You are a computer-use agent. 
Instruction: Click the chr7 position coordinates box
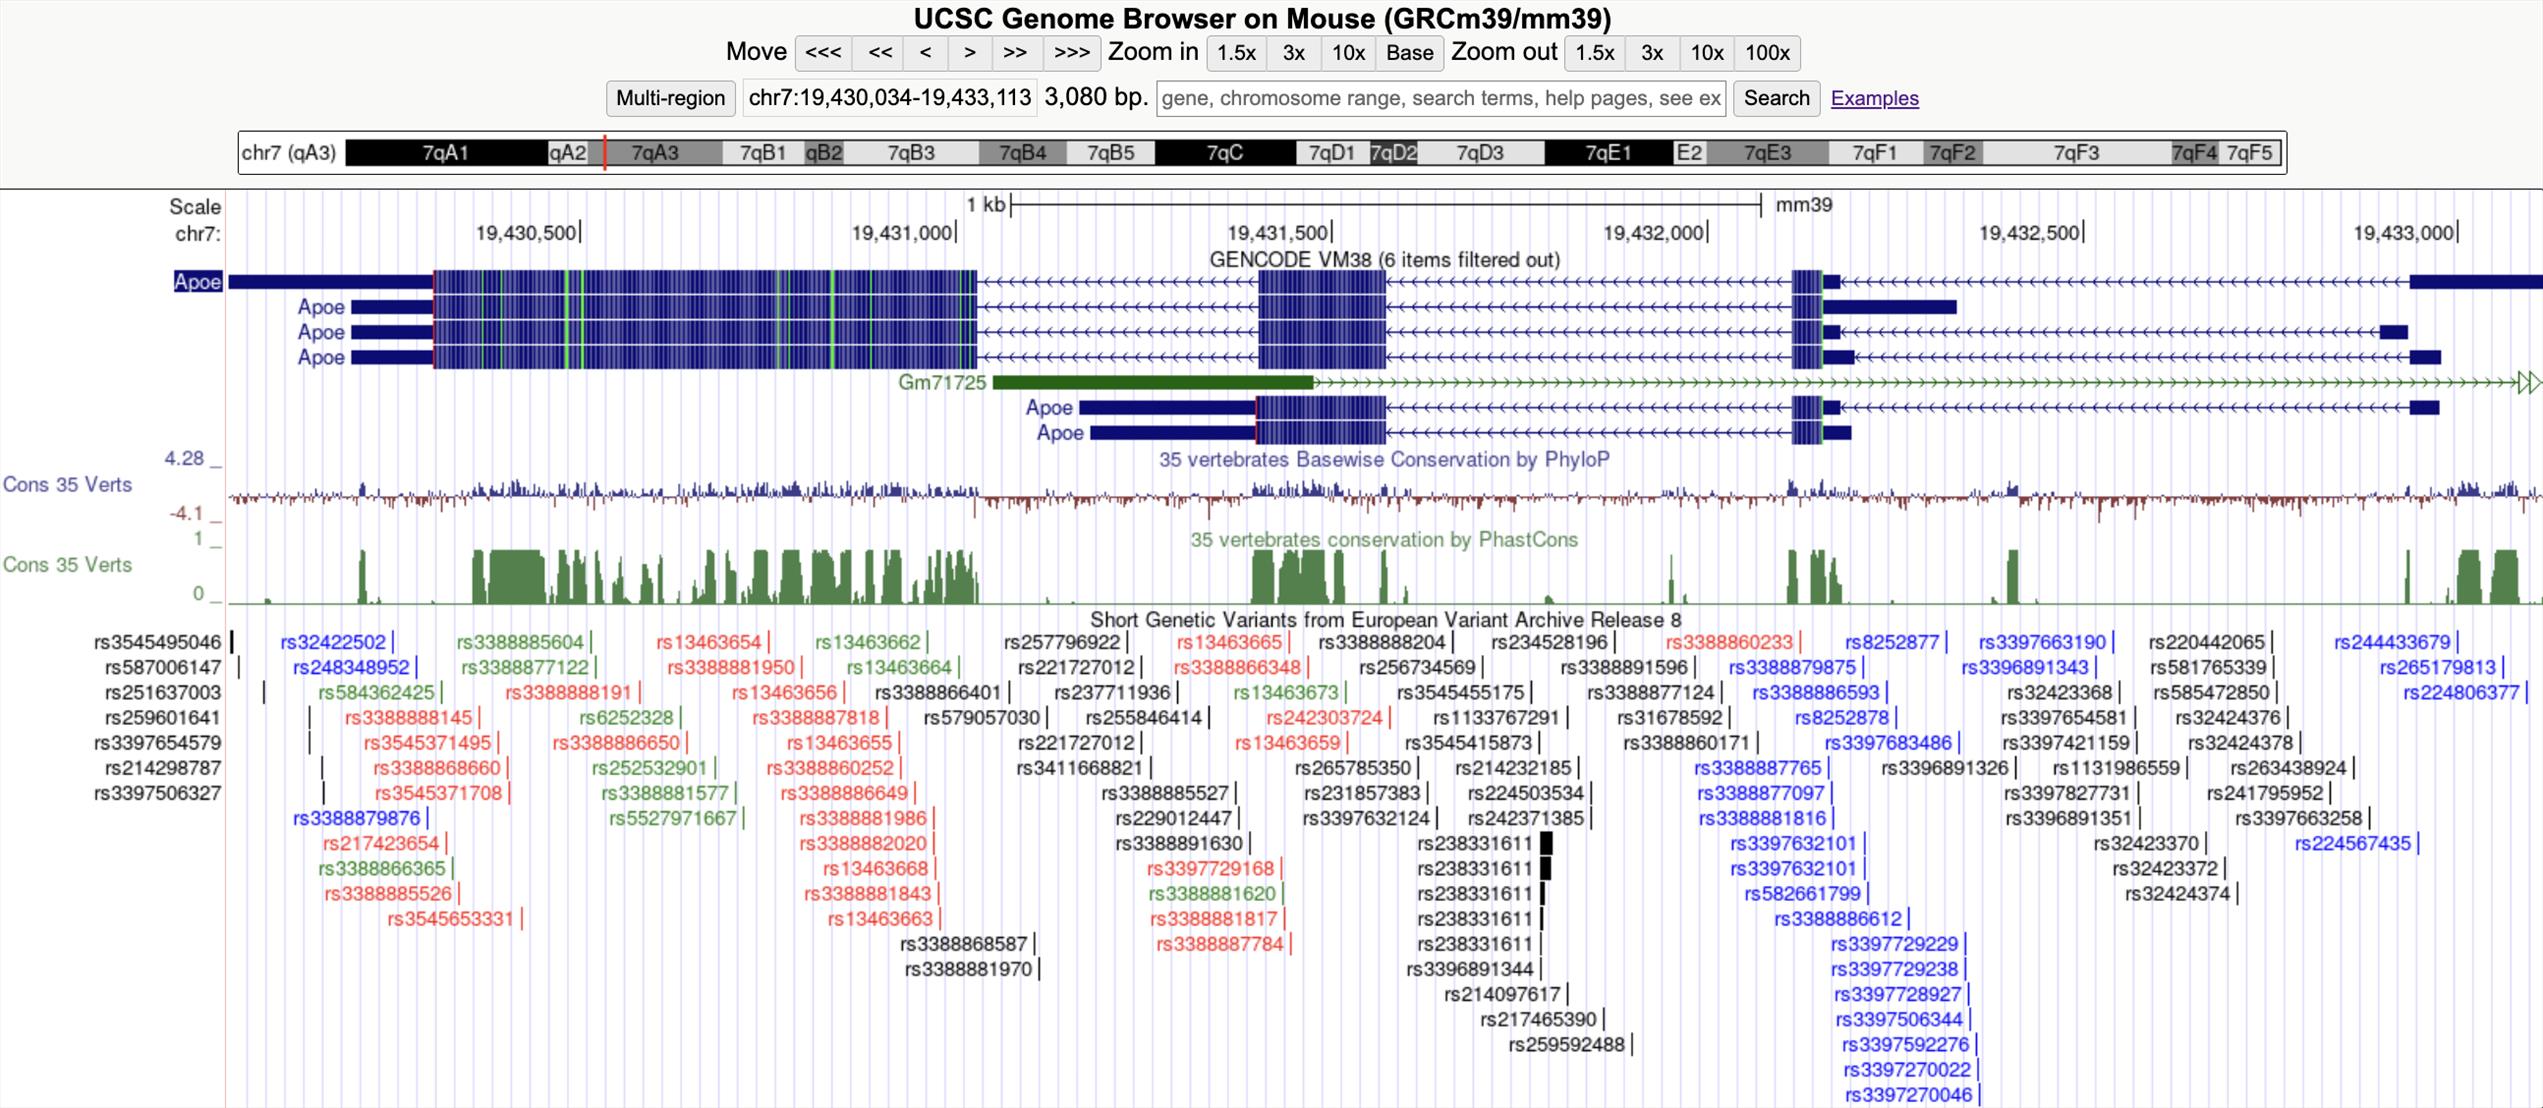889,98
